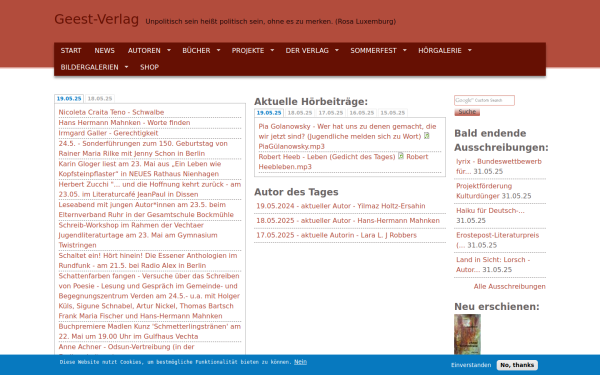Open the Geest-Verlag site title
This screenshot has width=600, height=375.
96,19
